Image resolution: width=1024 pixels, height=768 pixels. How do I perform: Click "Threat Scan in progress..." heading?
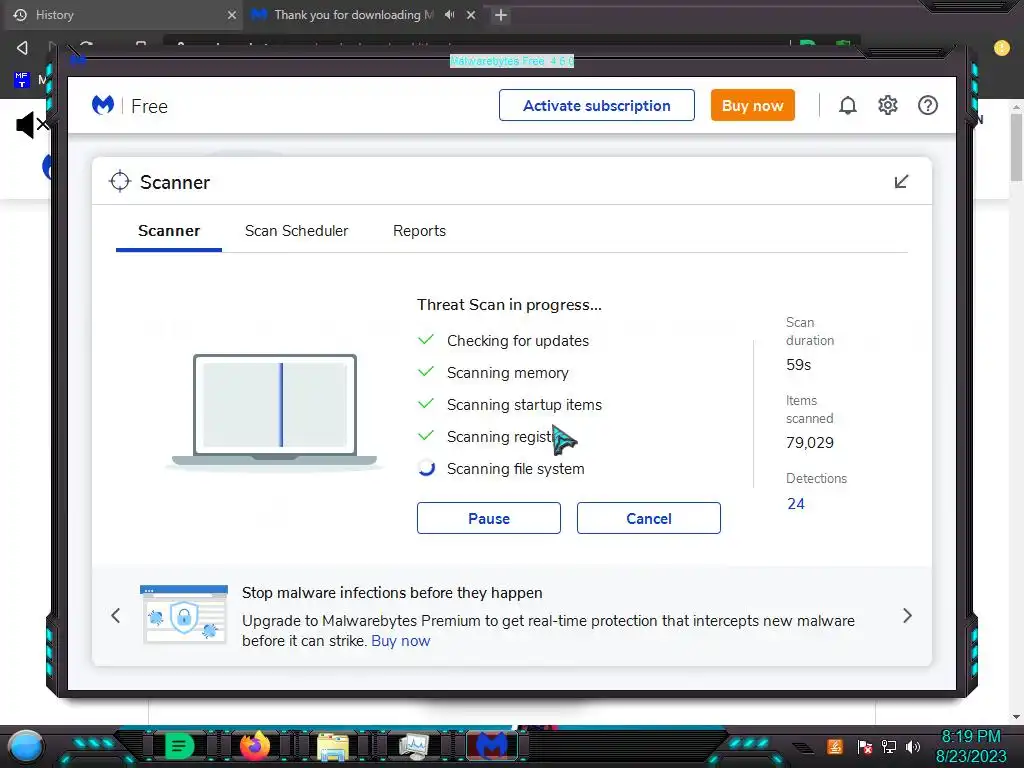509,305
